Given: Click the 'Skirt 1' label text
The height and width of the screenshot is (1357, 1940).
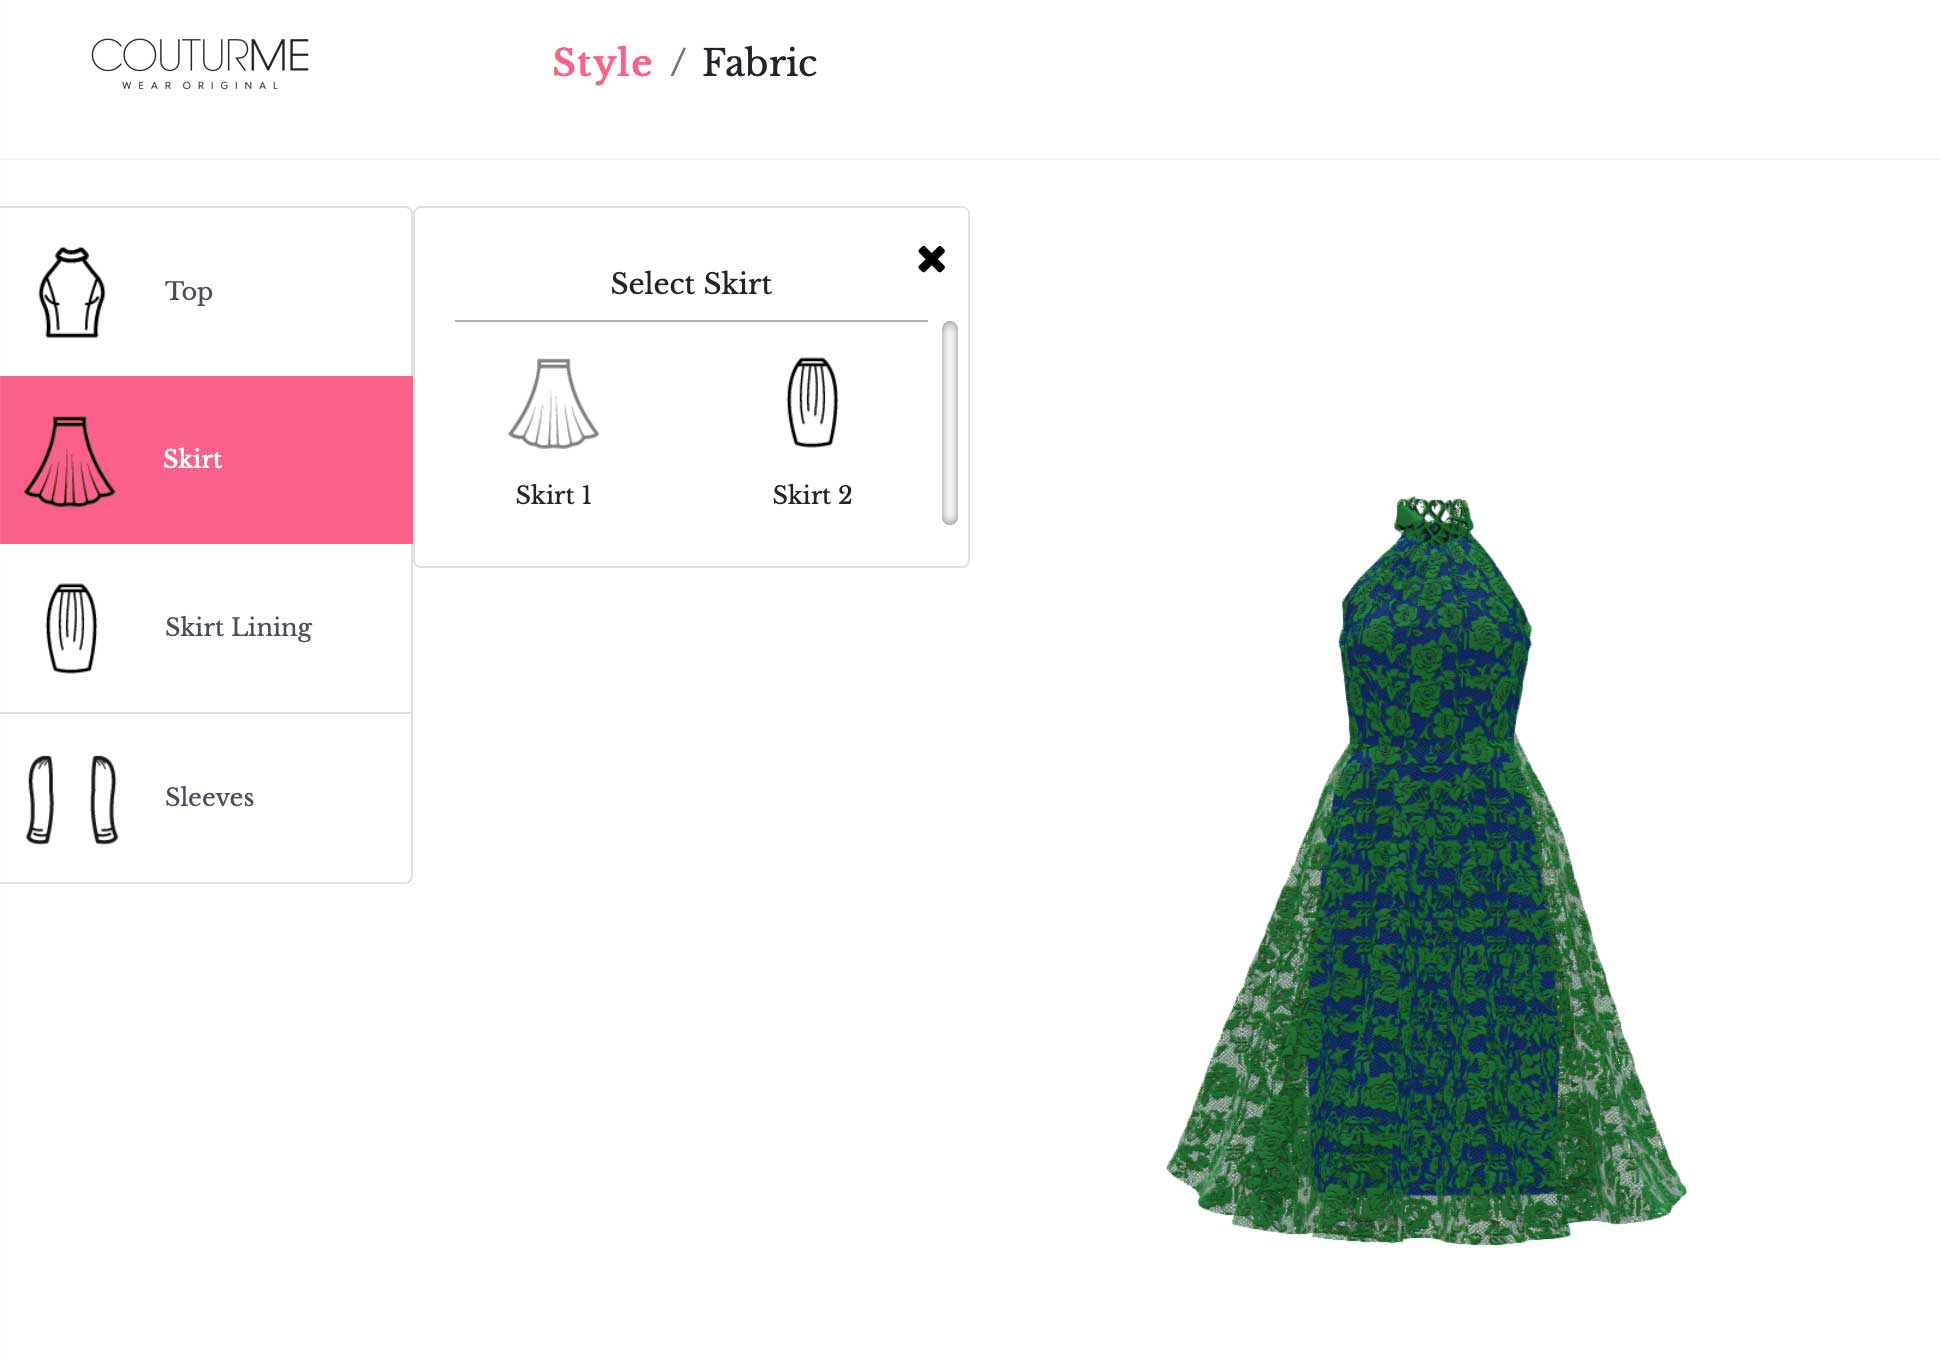Looking at the screenshot, I should [x=553, y=495].
